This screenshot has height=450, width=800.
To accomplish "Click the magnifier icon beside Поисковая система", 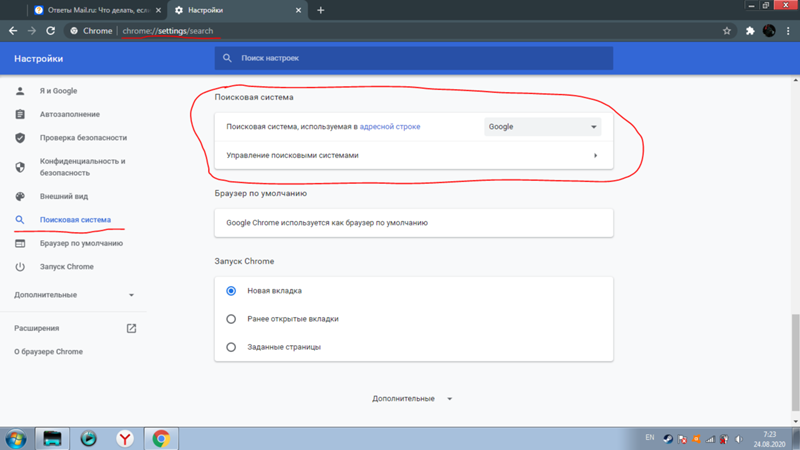I will [20, 220].
